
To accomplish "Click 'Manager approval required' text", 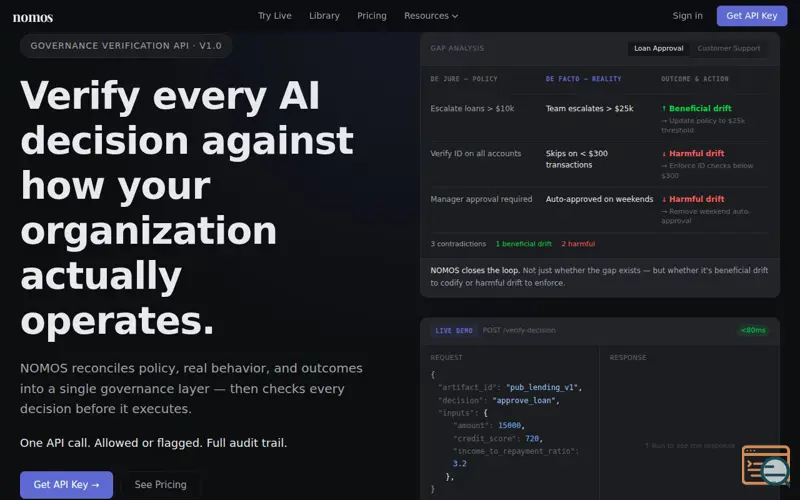I will pyautogui.click(x=481, y=199).
